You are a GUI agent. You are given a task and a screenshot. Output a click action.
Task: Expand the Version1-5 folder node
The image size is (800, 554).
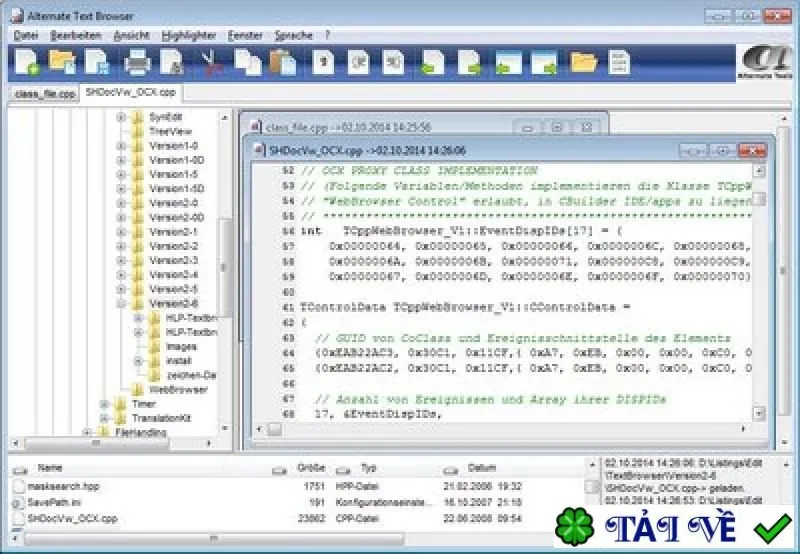pyautogui.click(x=121, y=174)
